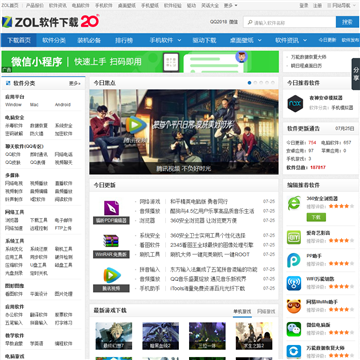Click the 爱奇艺影音 icon
Viewport: 360px width, 360px height.
294,237
